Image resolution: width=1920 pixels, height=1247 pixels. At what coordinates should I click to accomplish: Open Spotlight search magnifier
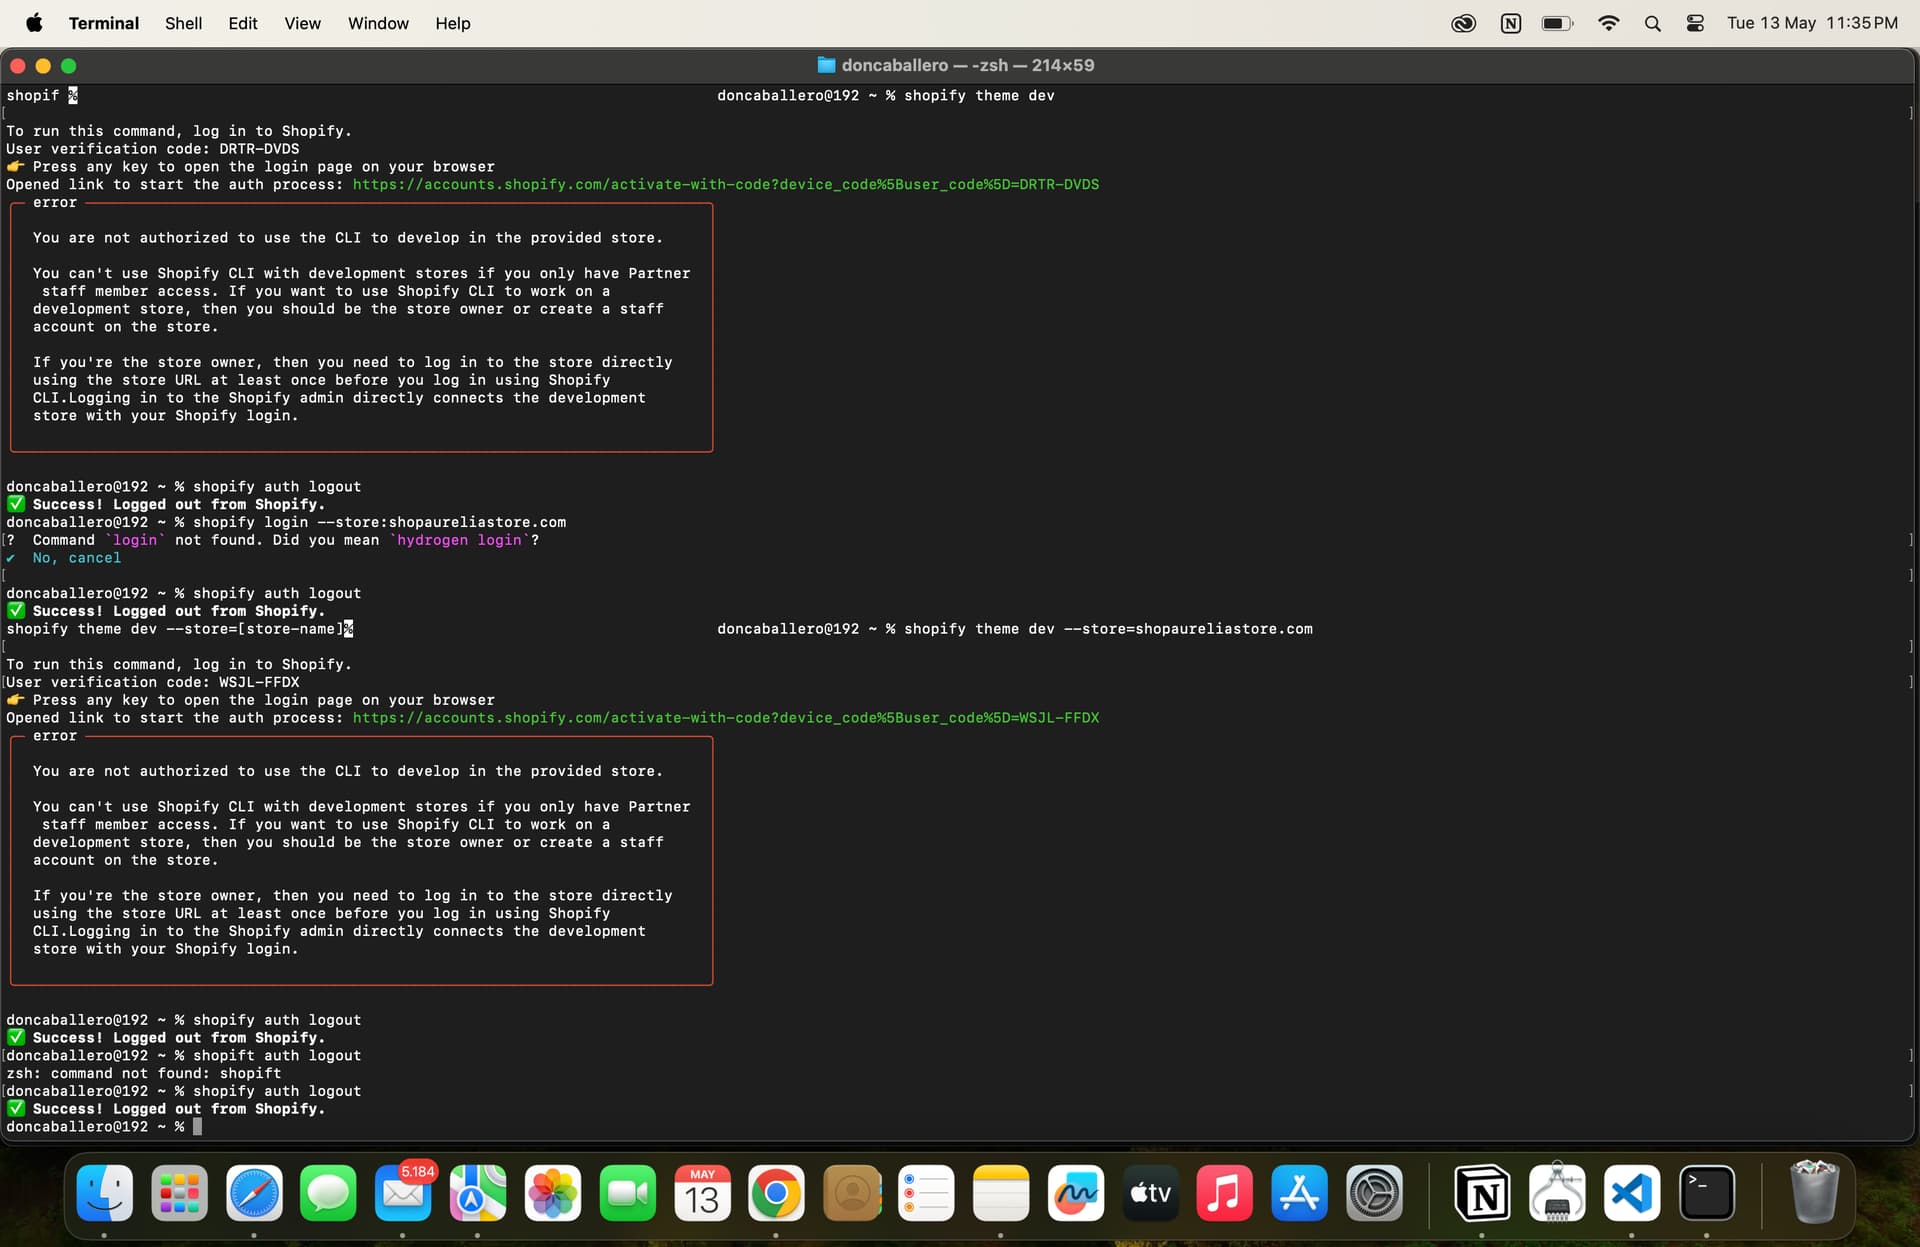[x=1652, y=23]
